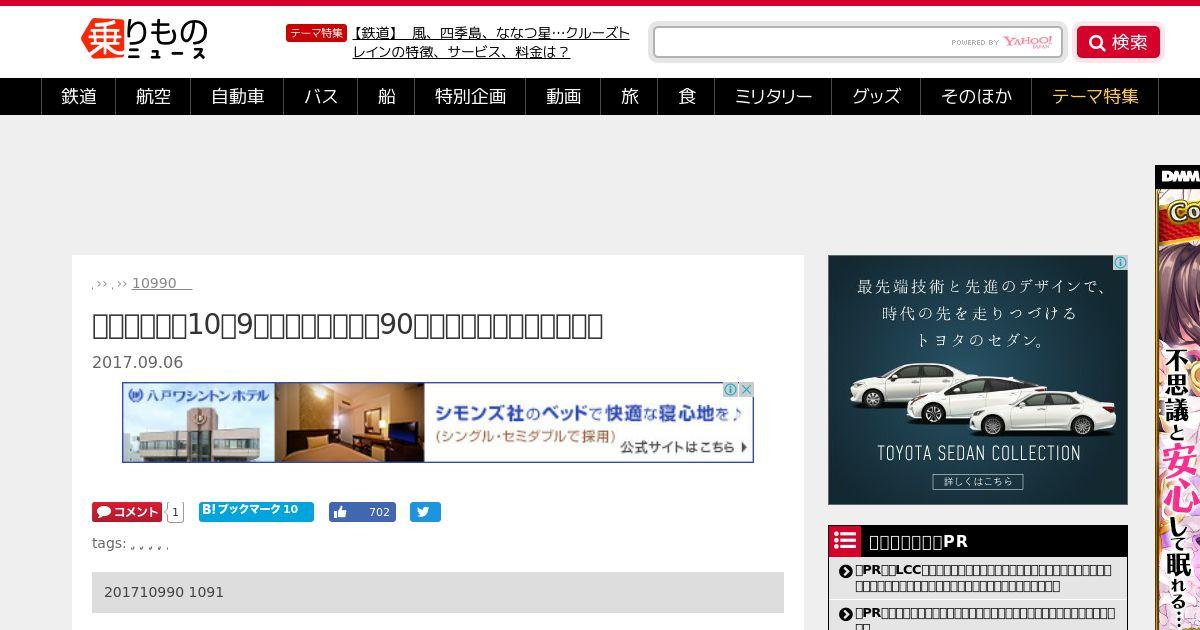Viewport: 1200px width, 630px height.
Task: Open the グッズ menu item
Action: click(876, 97)
